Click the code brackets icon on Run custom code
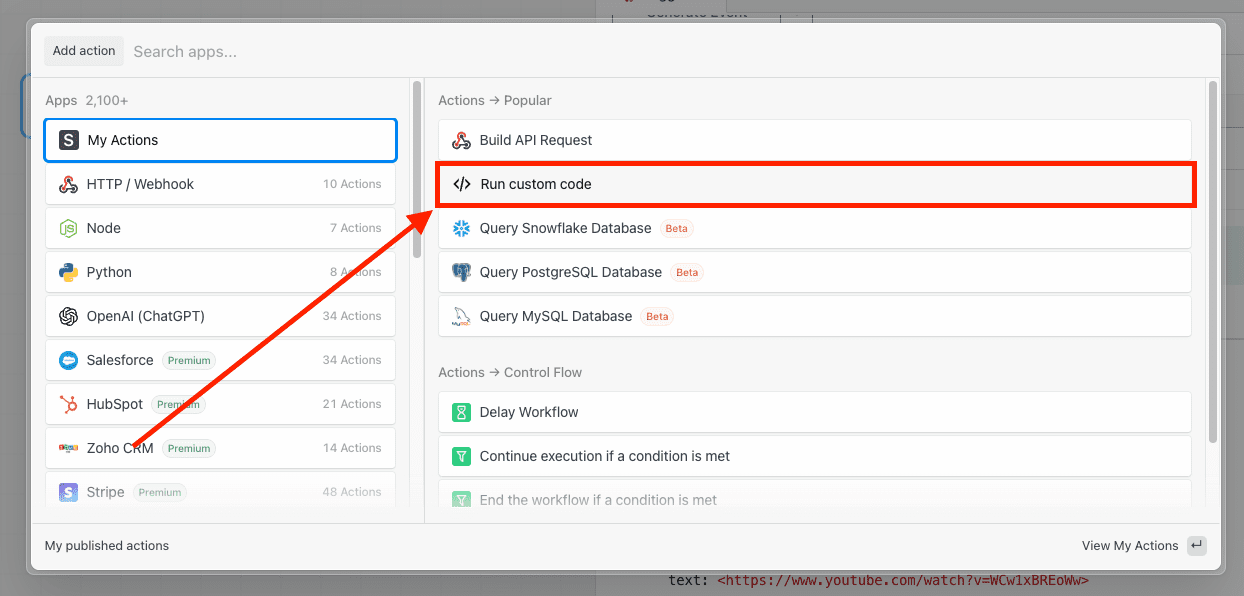 [x=461, y=184]
